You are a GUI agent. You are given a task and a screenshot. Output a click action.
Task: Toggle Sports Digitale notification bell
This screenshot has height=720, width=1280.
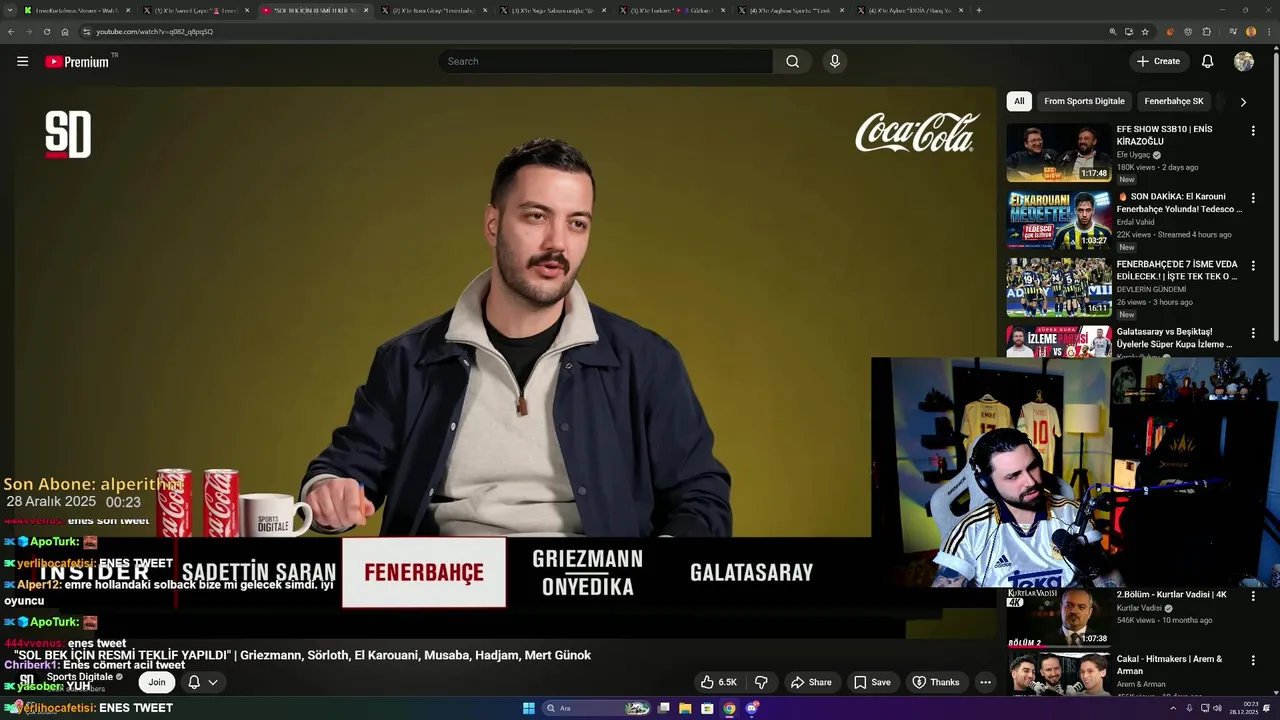point(194,682)
